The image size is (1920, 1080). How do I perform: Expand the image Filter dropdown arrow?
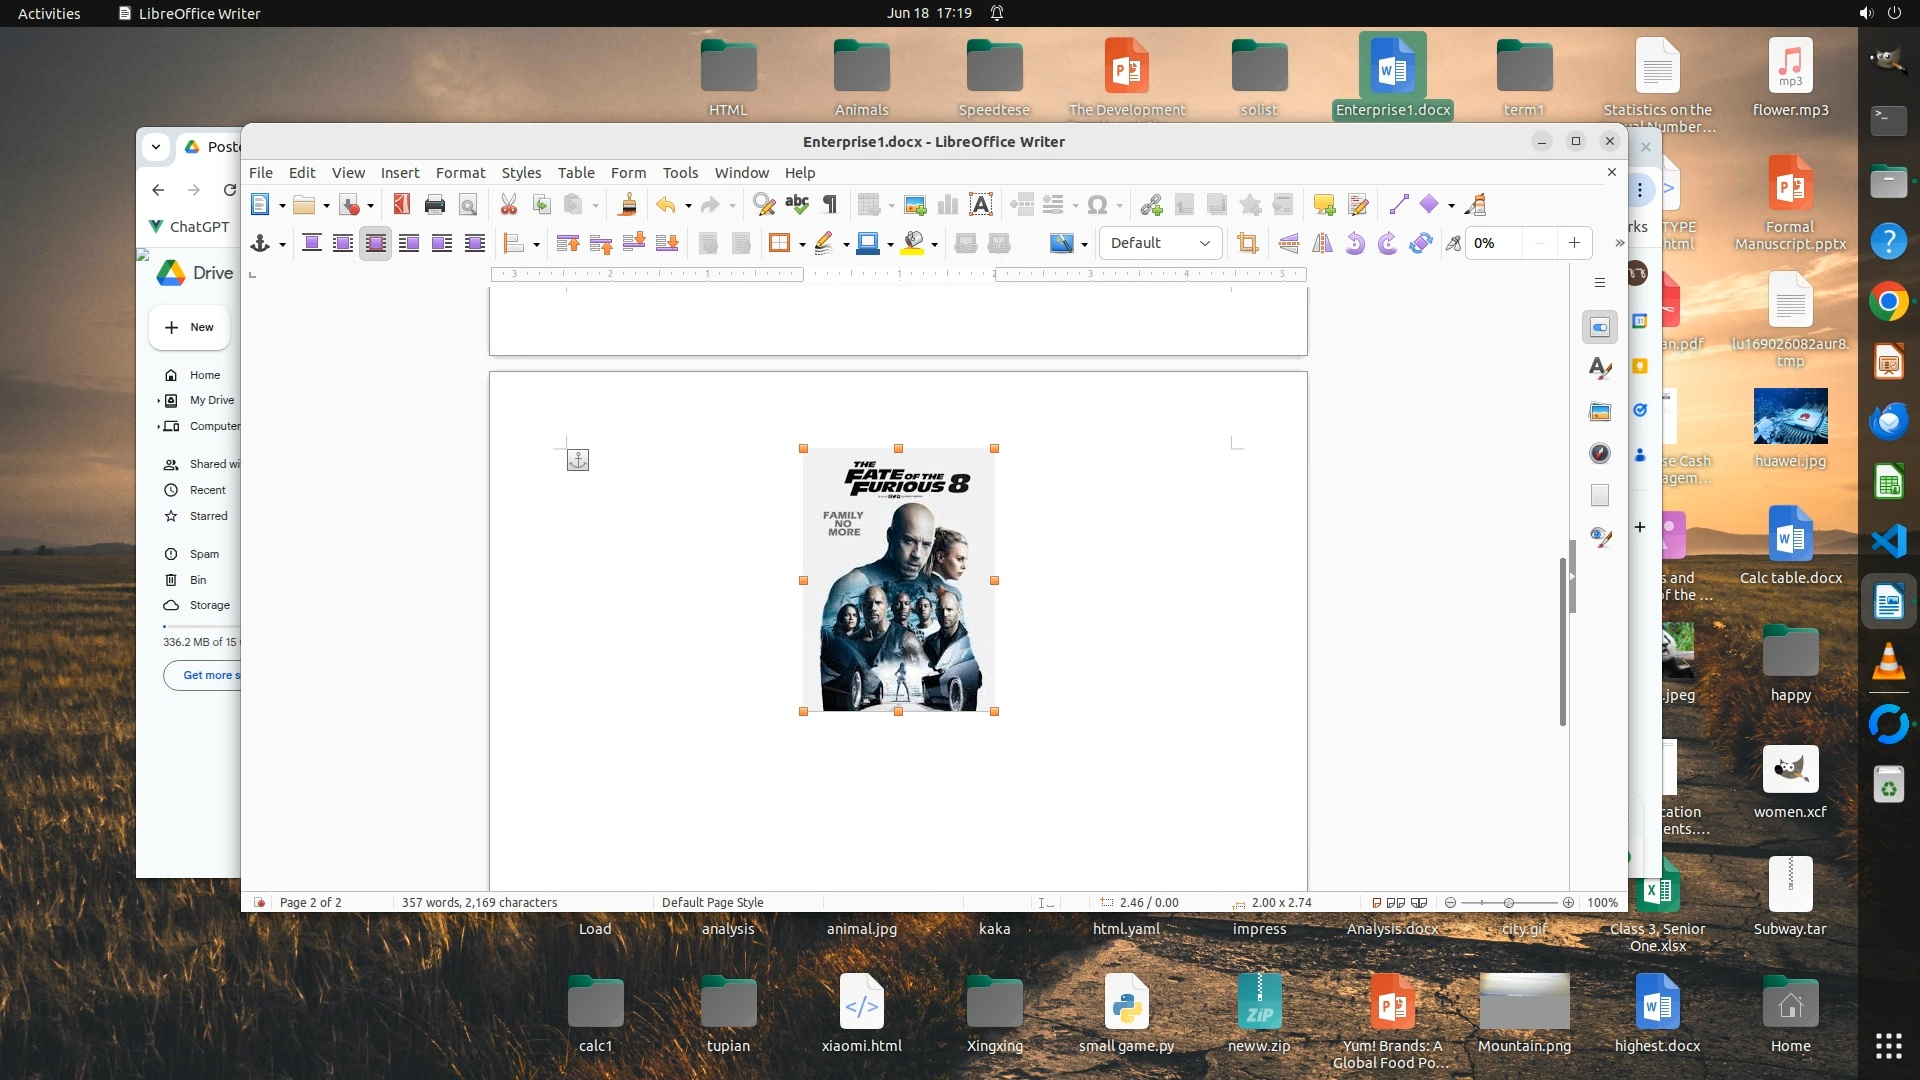tap(1084, 244)
